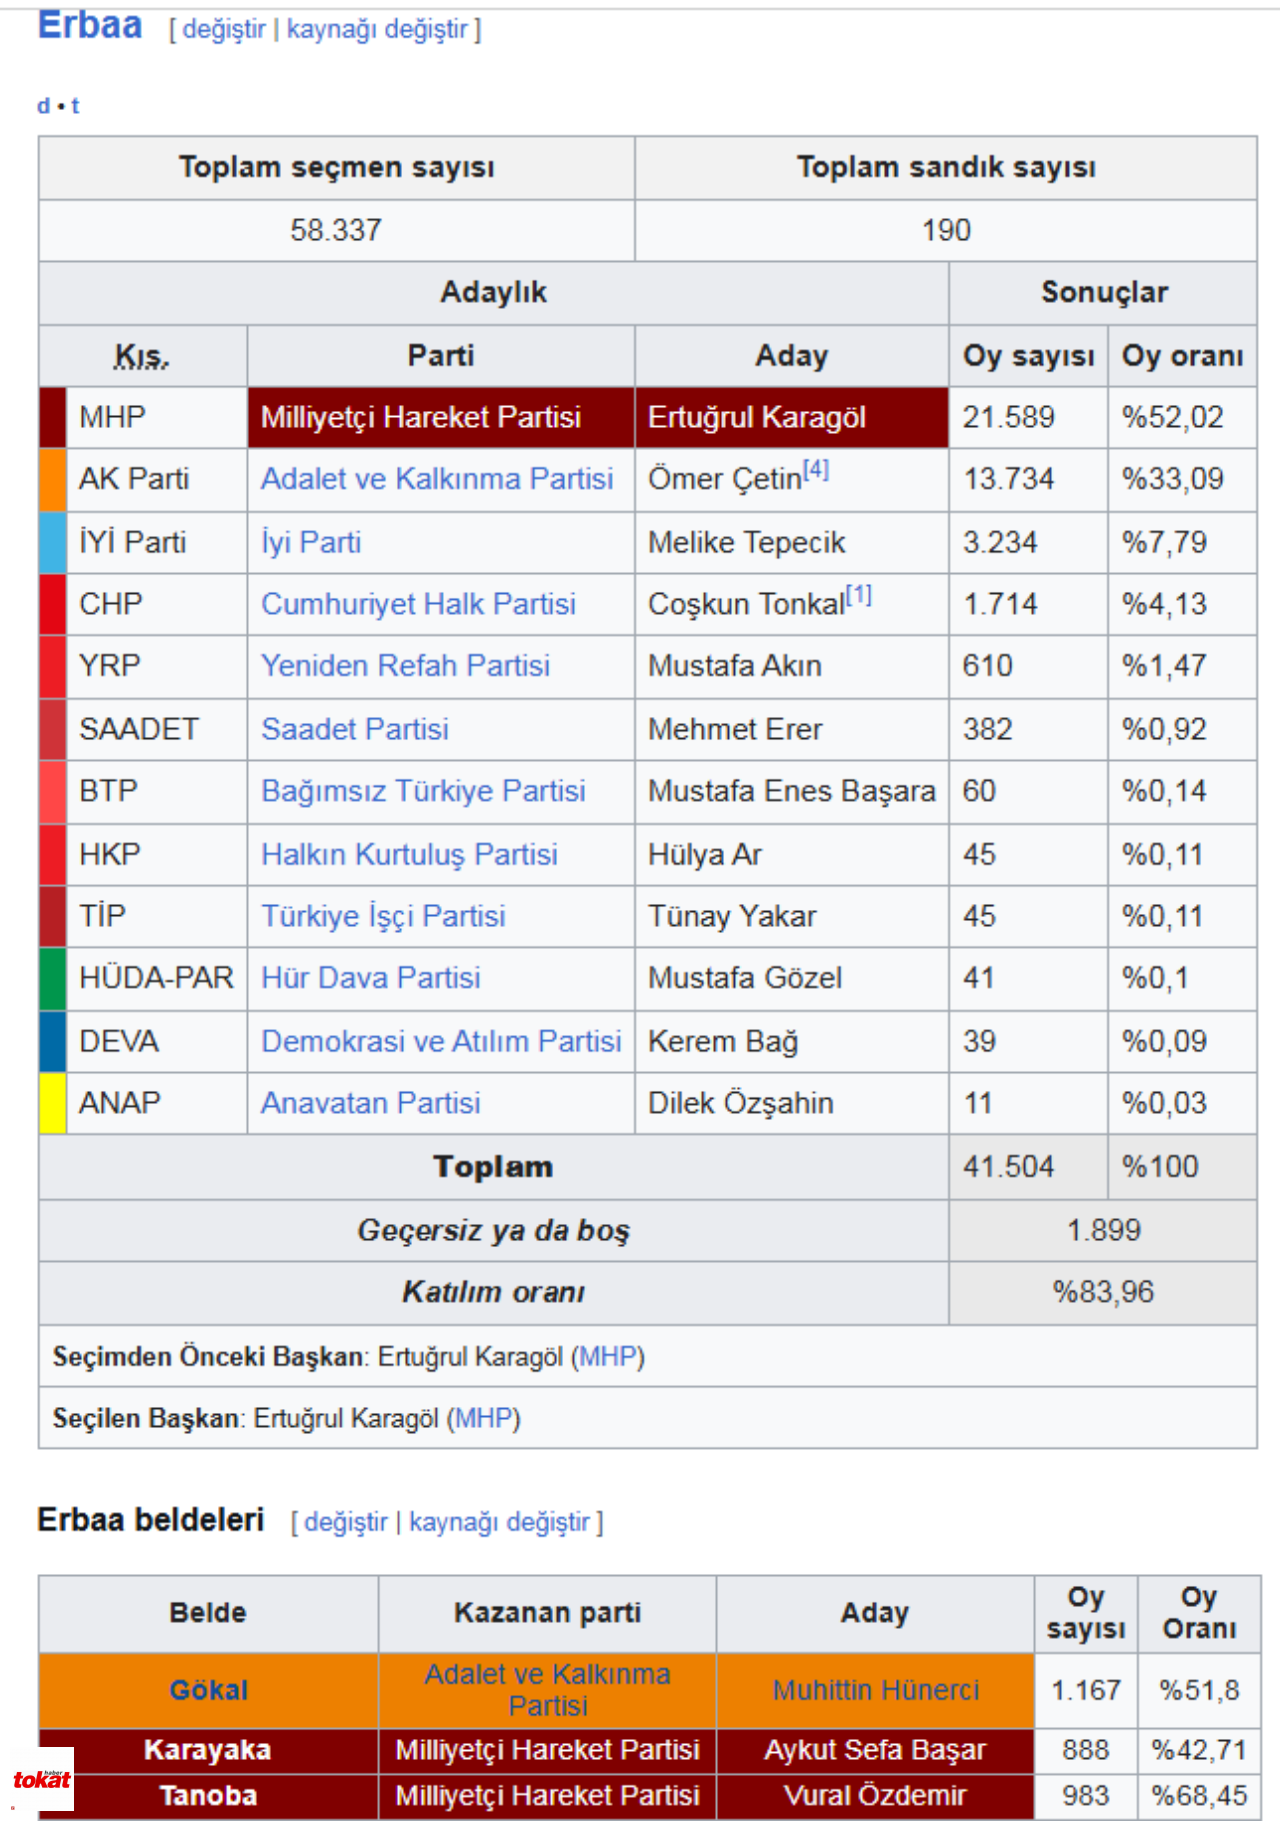Click değiştir link next to Erbaa beldeleri

click(x=346, y=1522)
